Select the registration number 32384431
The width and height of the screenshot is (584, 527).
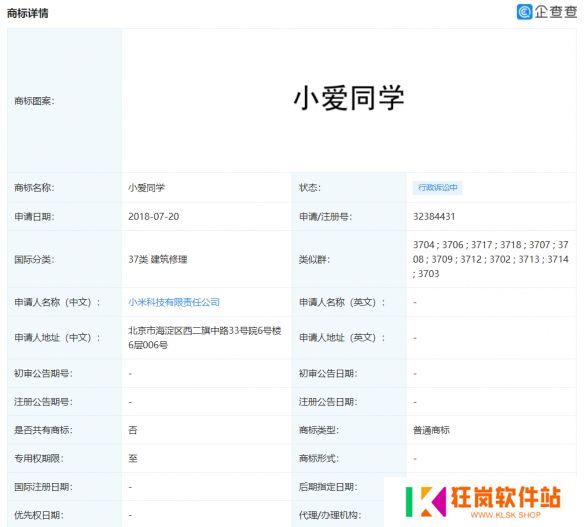point(434,217)
